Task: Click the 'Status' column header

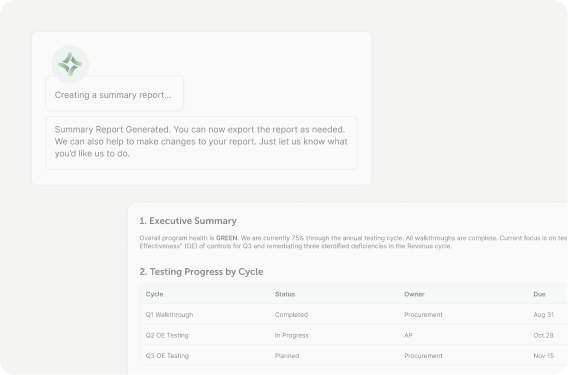Action: [x=285, y=294]
